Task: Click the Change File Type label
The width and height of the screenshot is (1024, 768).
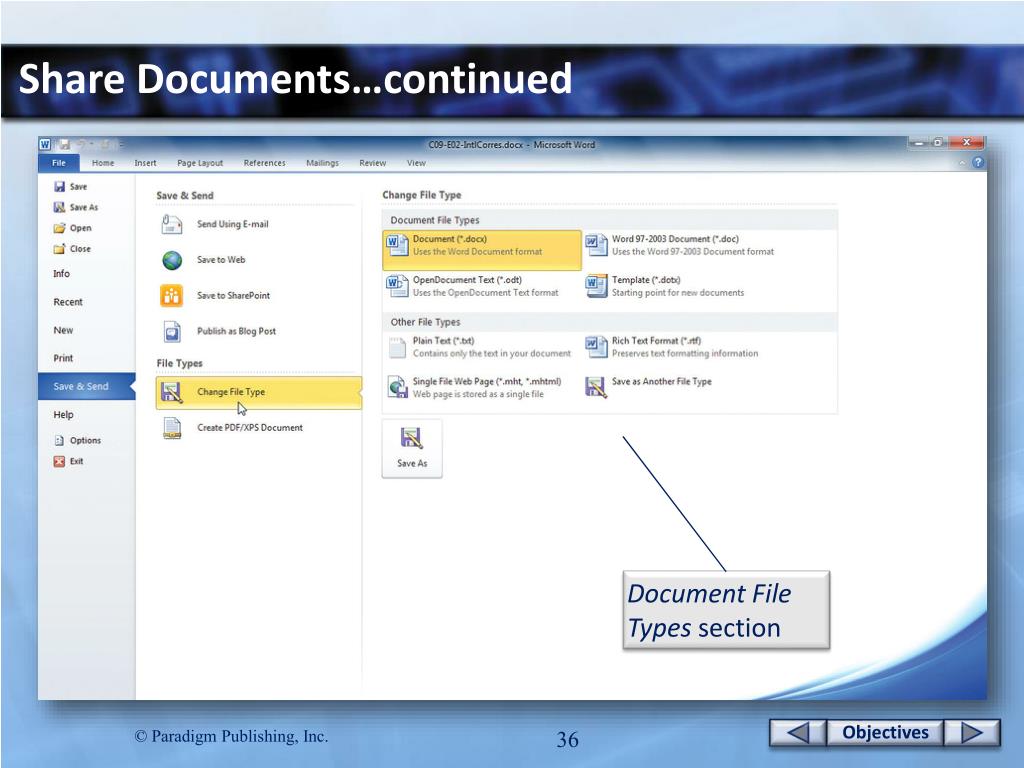Action: coord(231,392)
